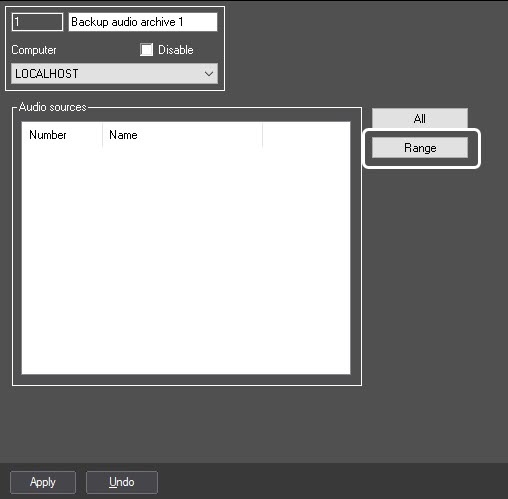Click the All audio sources button

pyautogui.click(x=420, y=118)
